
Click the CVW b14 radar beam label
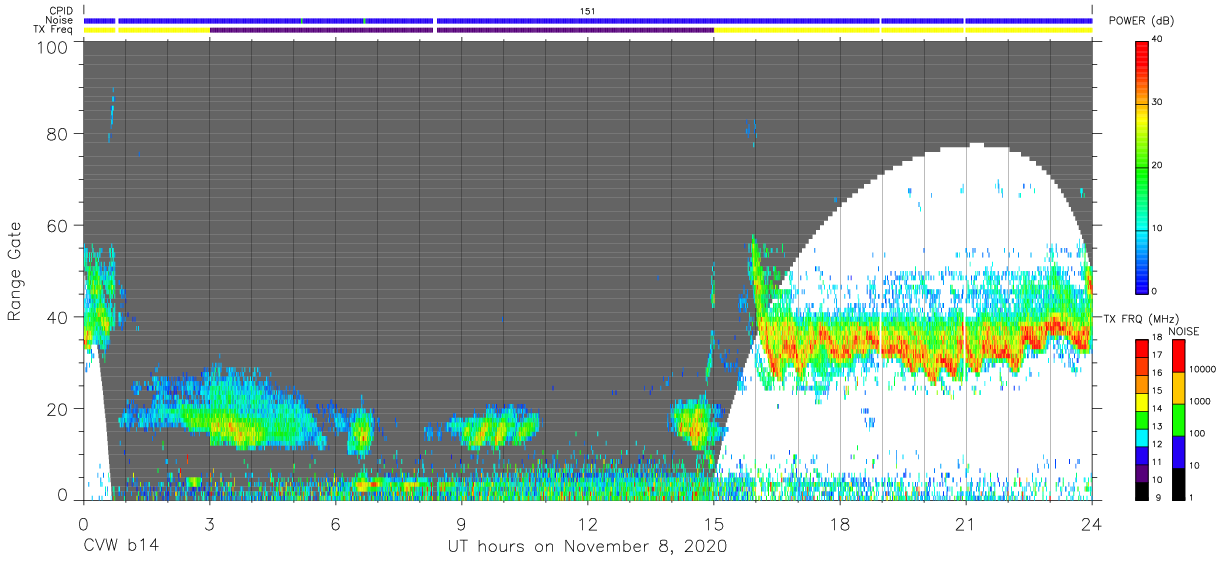tap(122, 546)
